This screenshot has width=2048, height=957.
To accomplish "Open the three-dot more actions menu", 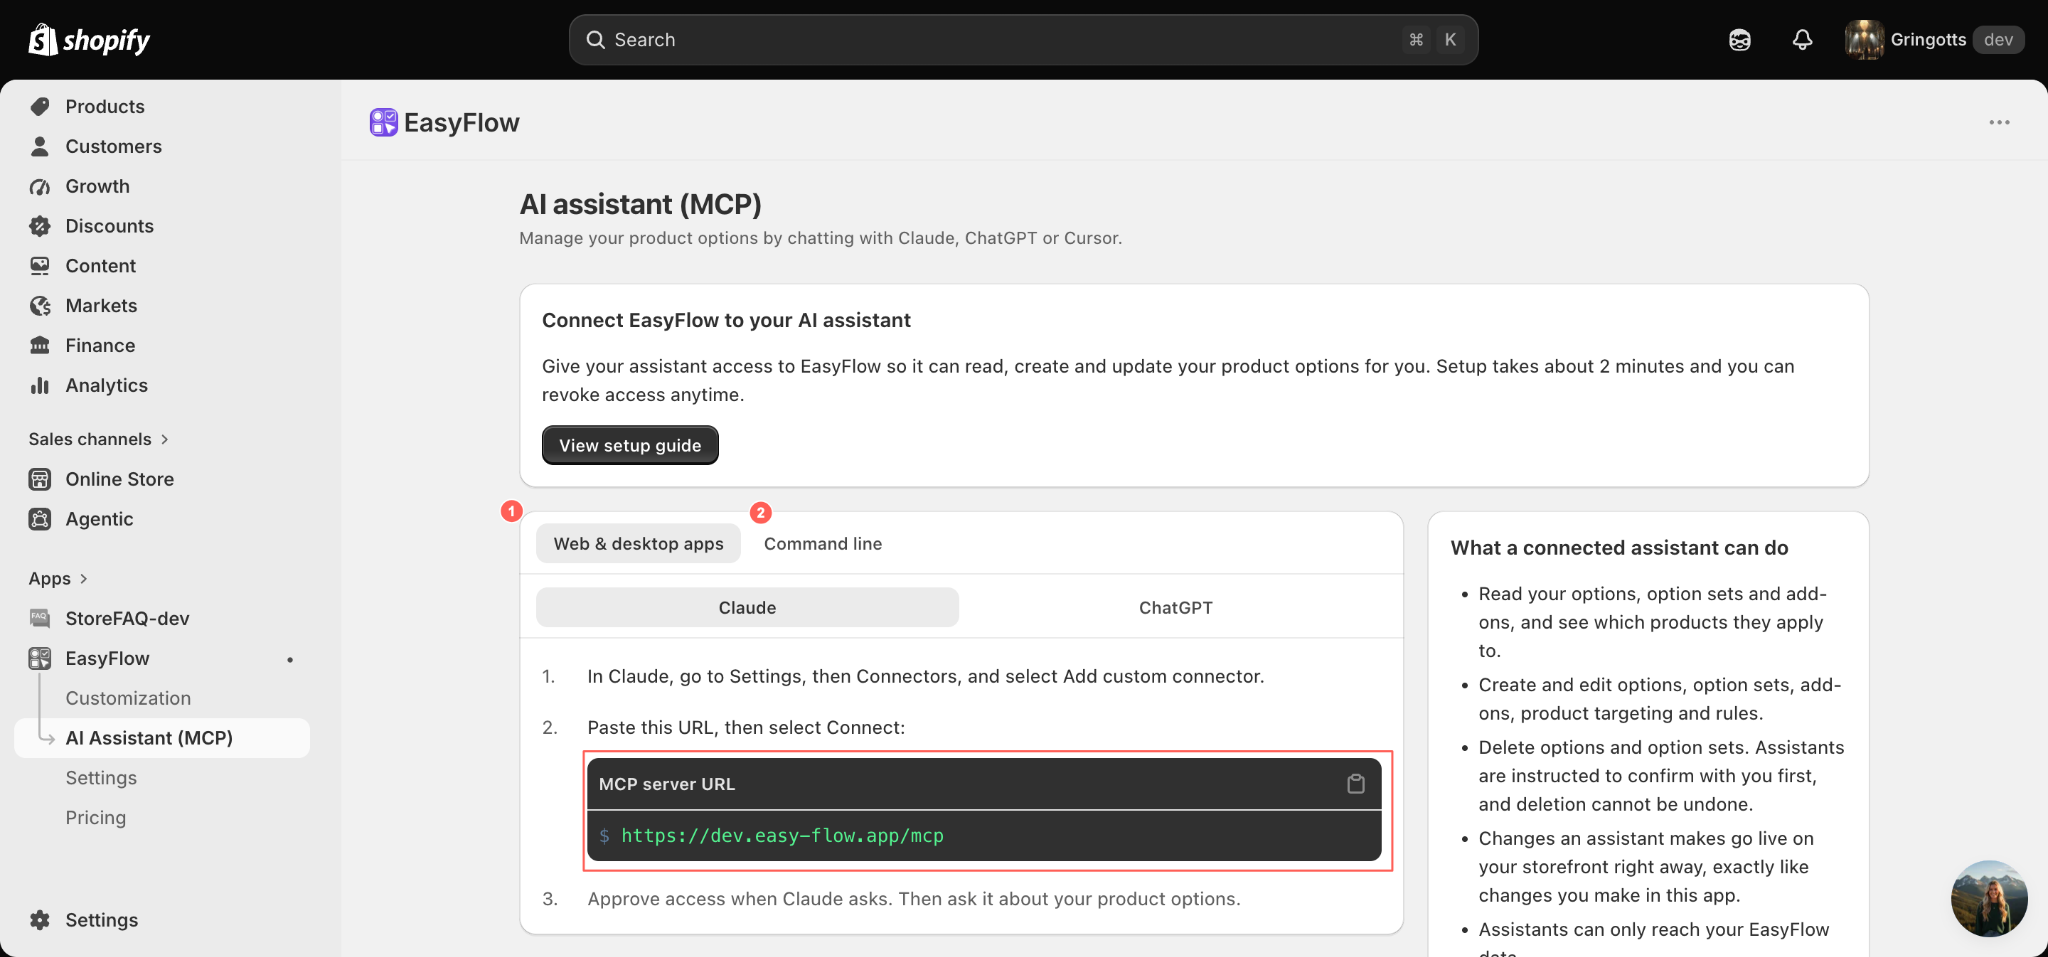I will pos(1999,122).
